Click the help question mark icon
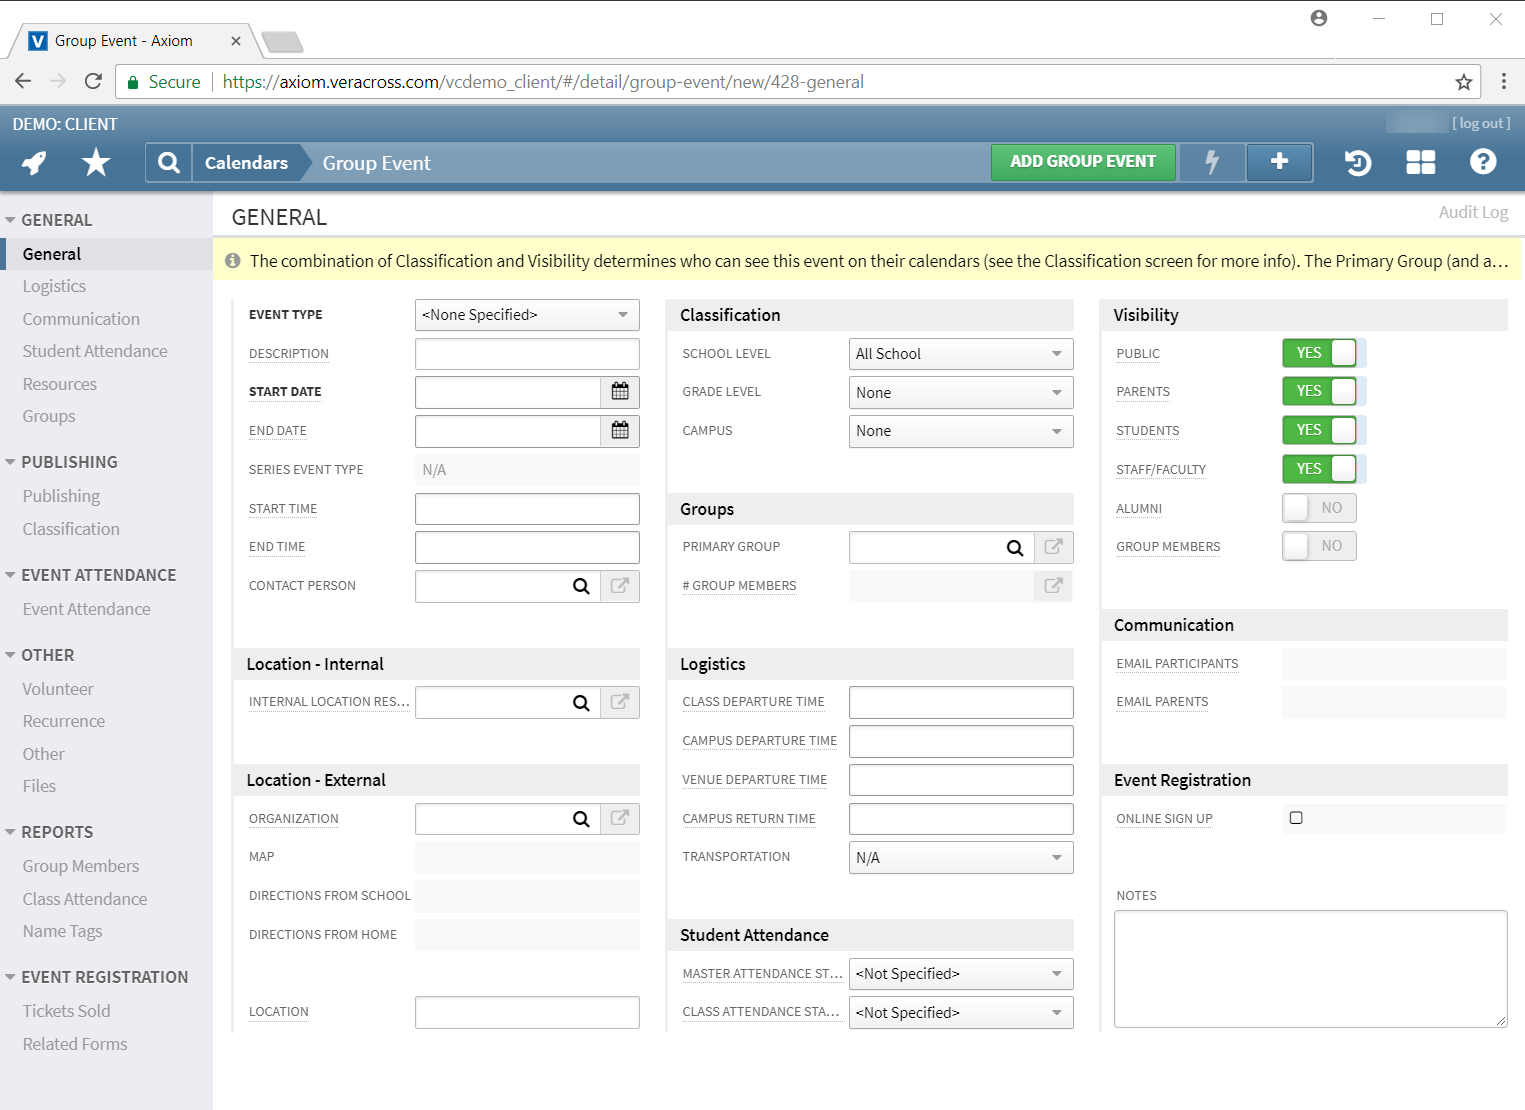 tap(1482, 162)
